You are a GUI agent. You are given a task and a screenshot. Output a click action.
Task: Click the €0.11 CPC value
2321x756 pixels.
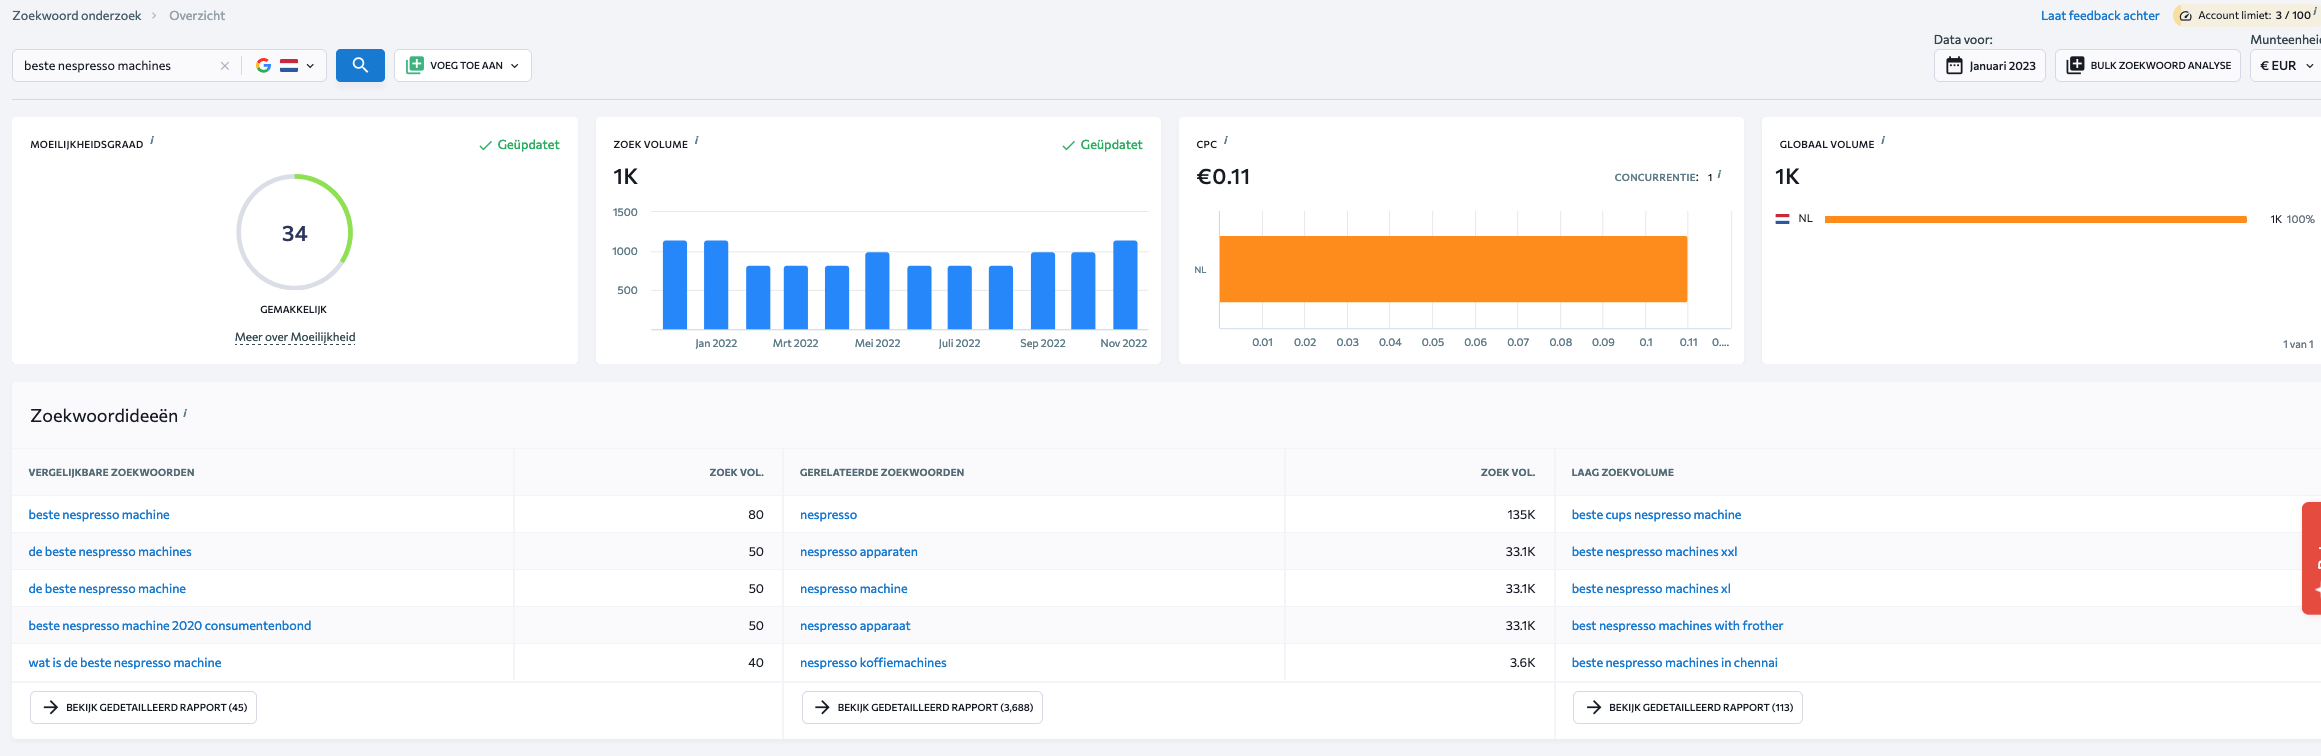click(x=1223, y=177)
